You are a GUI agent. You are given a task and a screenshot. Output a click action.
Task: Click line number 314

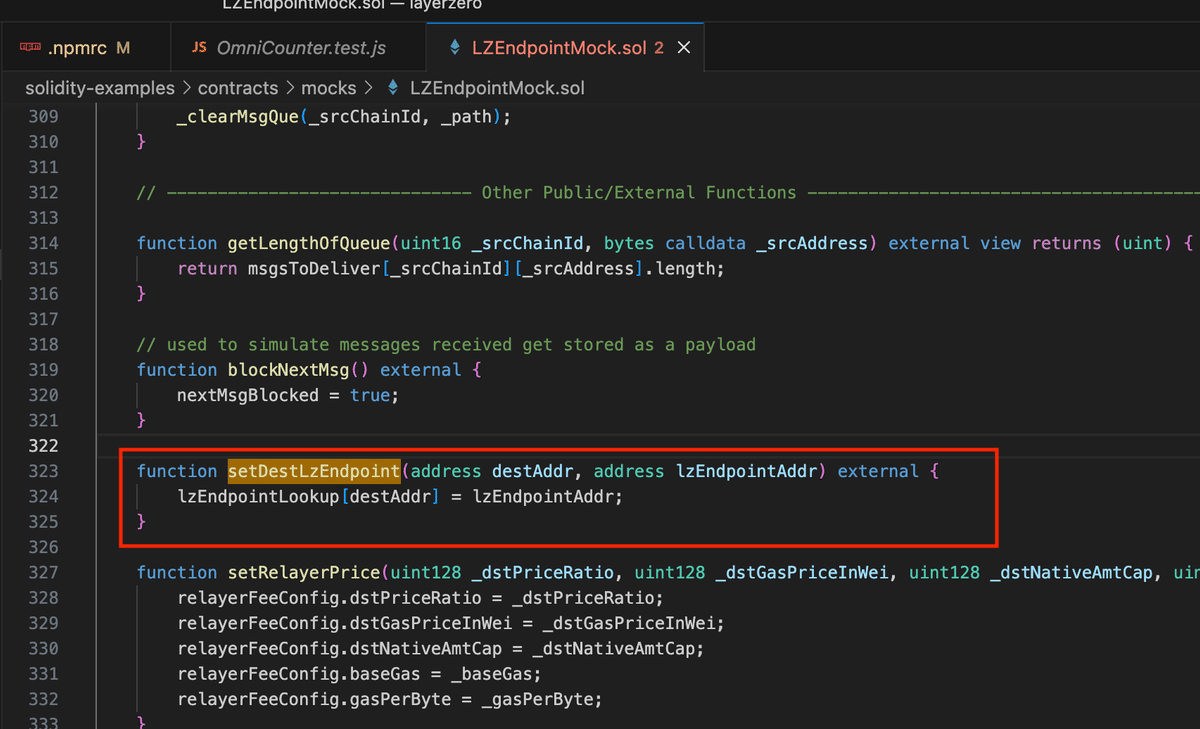[x=43, y=243]
